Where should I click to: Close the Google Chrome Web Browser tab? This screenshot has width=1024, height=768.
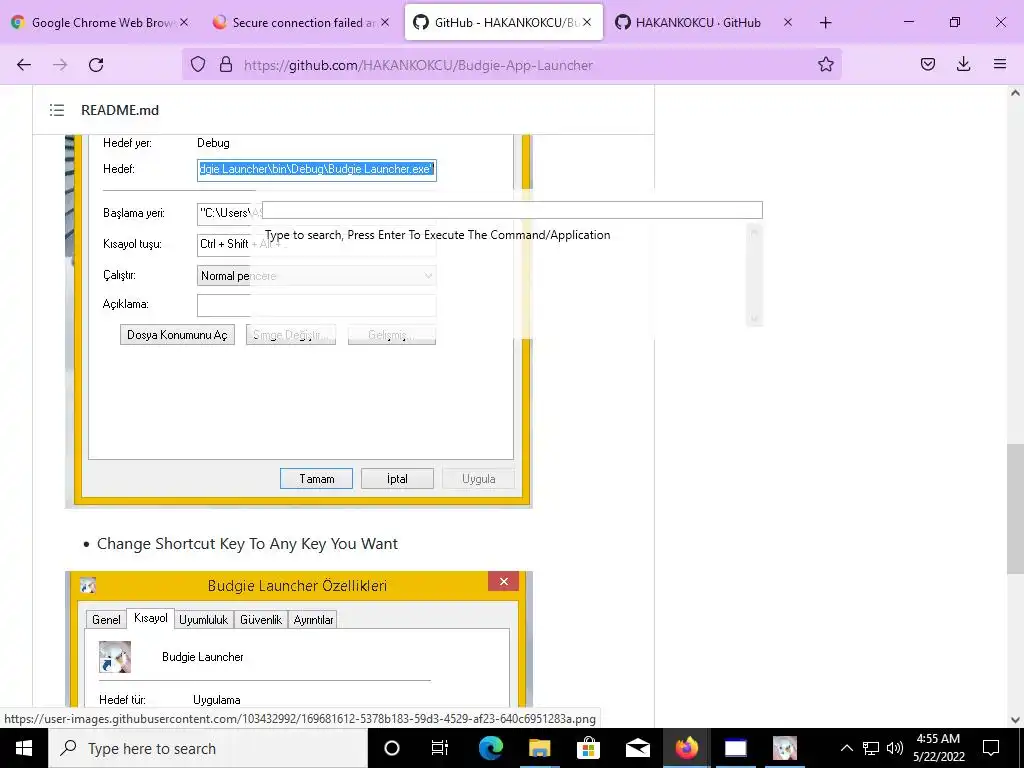coord(184,22)
